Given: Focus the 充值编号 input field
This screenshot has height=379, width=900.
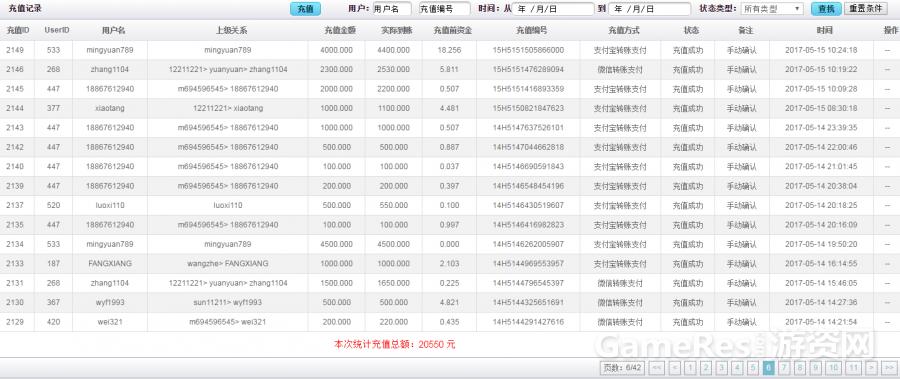Looking at the screenshot, I should [445, 9].
